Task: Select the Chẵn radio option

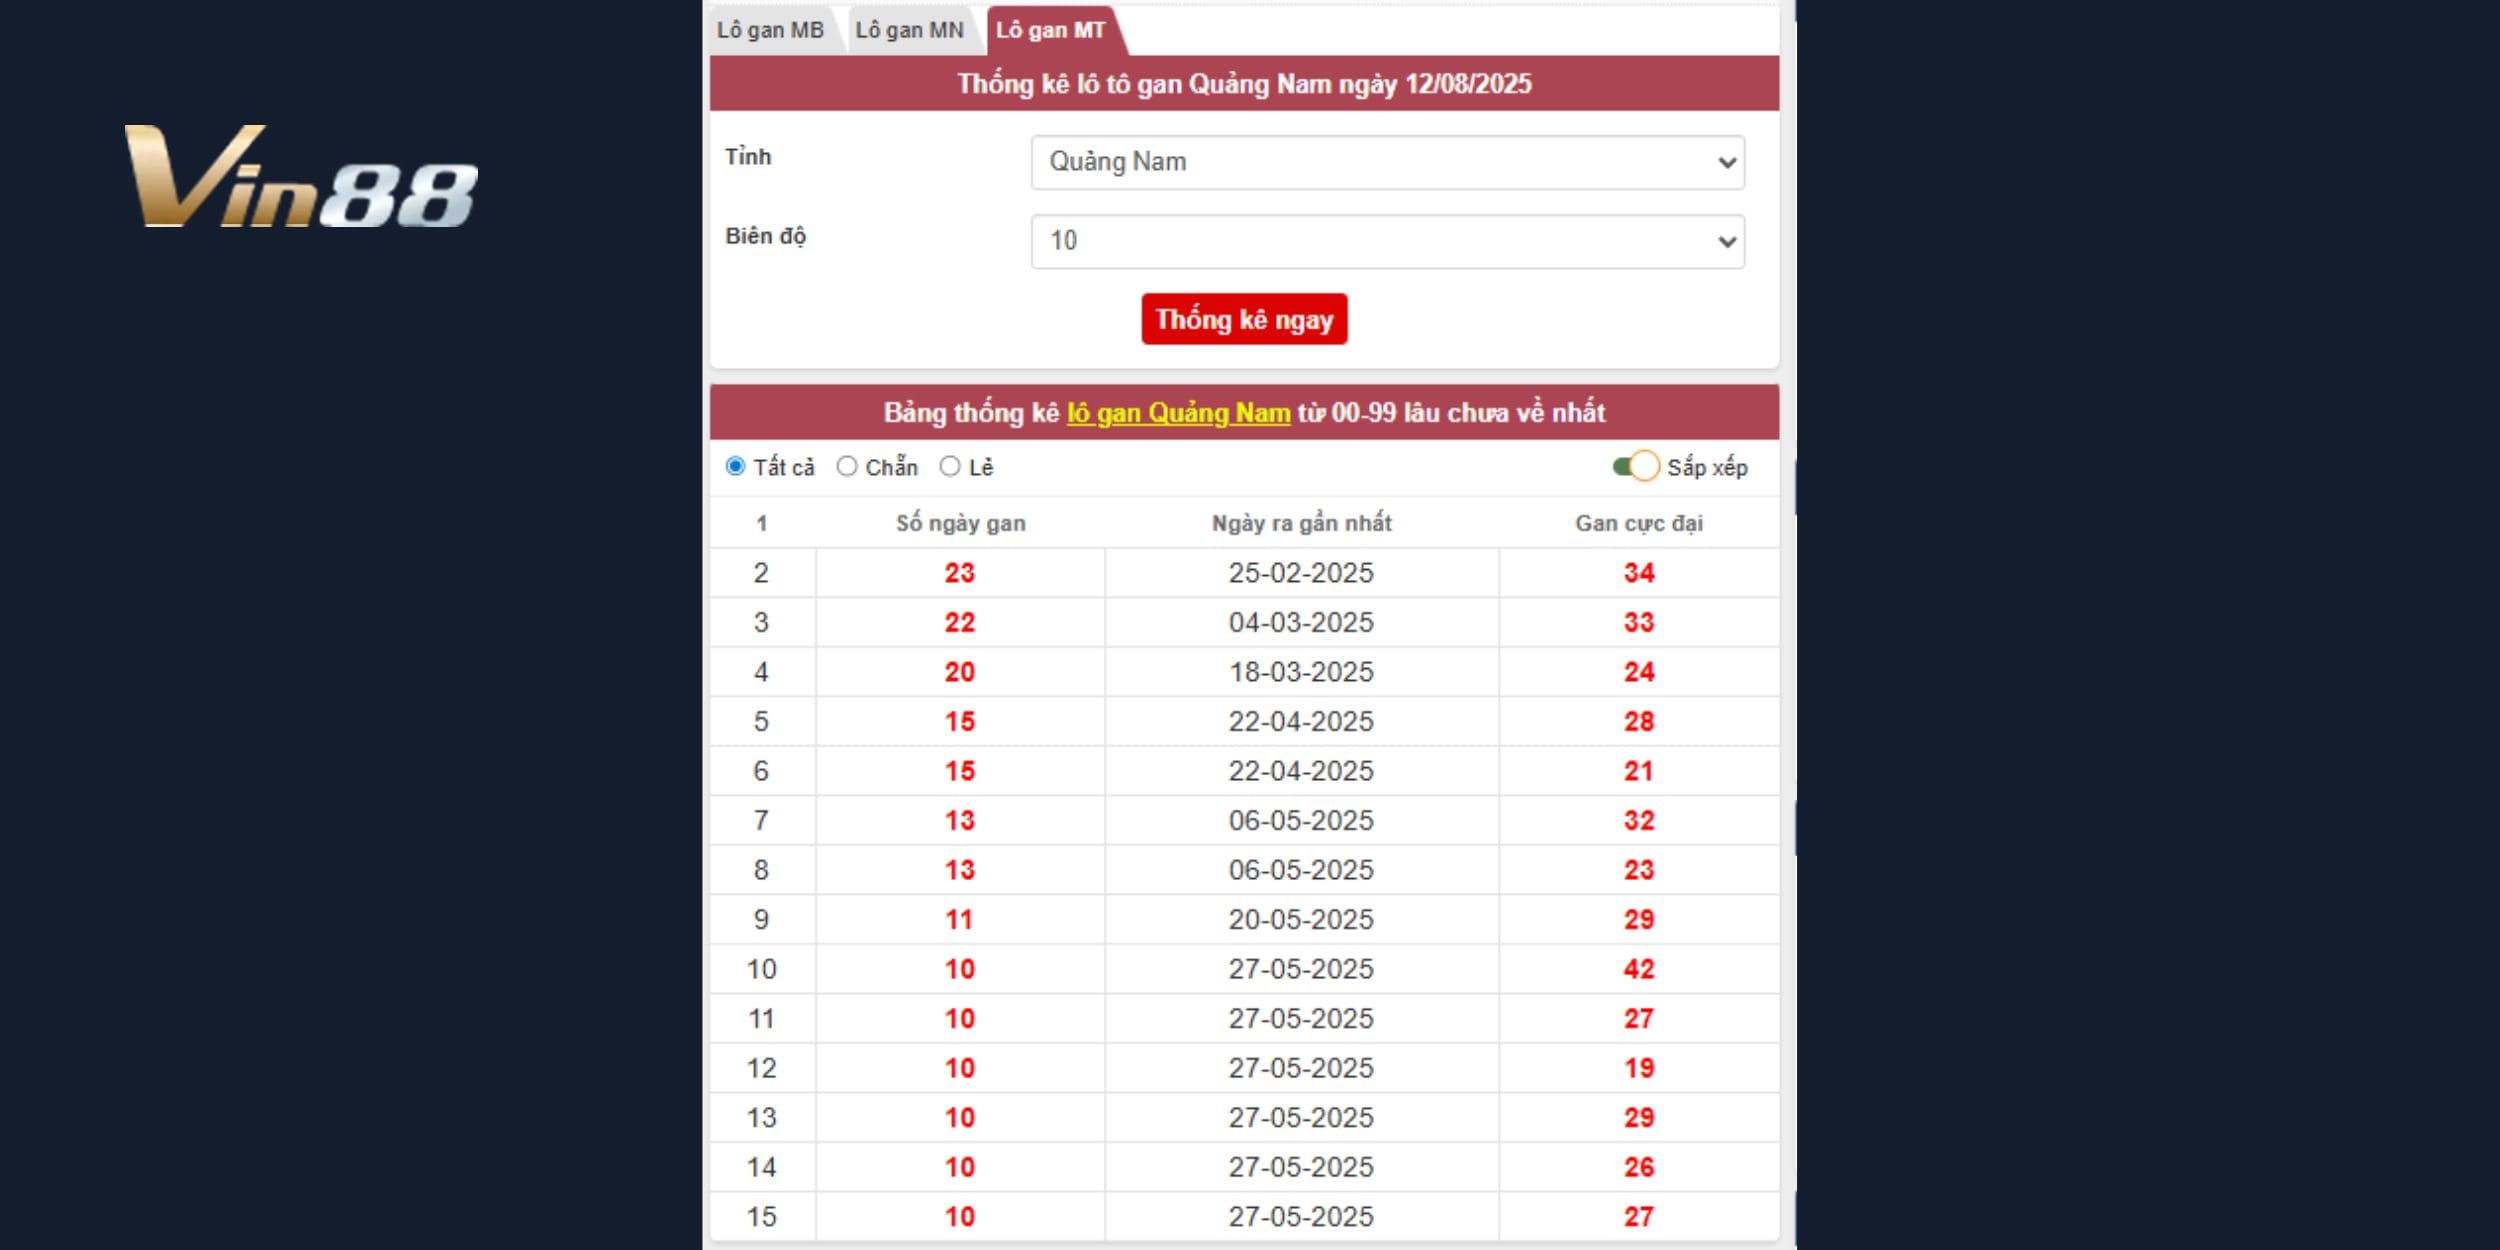Action: tap(847, 466)
